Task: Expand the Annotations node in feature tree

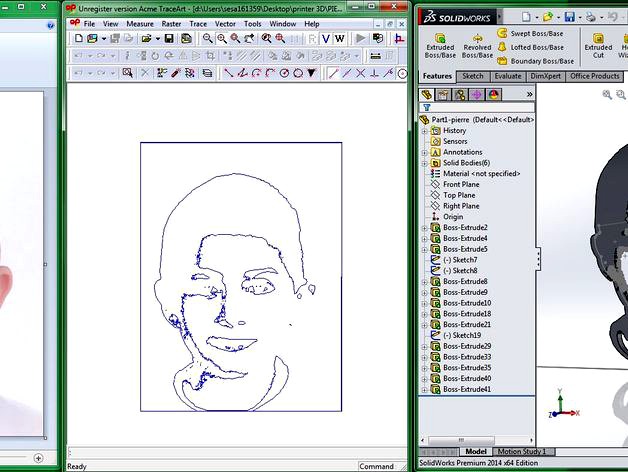Action: click(x=424, y=153)
